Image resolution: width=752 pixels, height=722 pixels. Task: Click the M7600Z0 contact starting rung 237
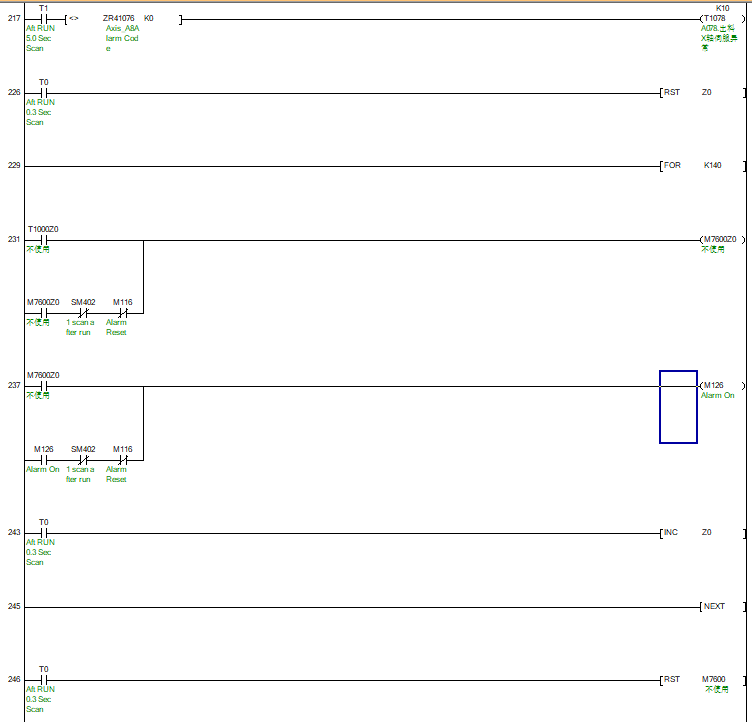[x=43, y=386]
